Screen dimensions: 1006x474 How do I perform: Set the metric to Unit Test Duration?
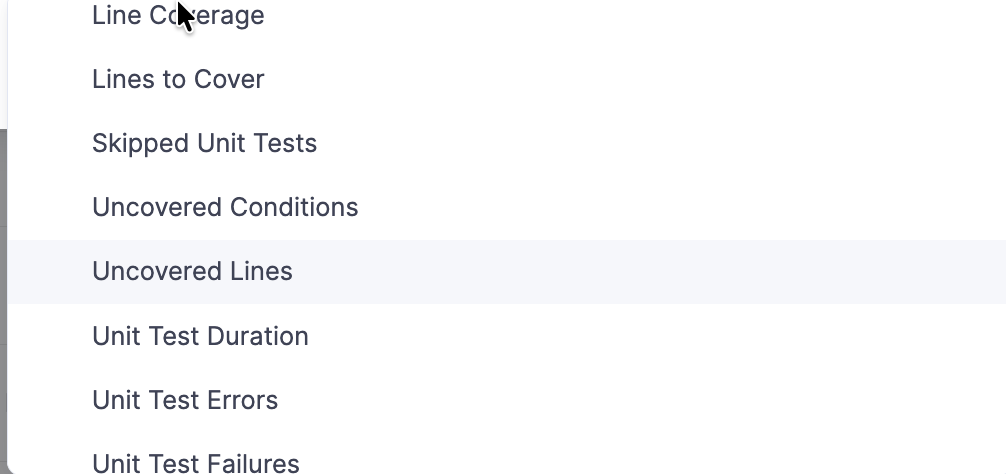click(200, 336)
